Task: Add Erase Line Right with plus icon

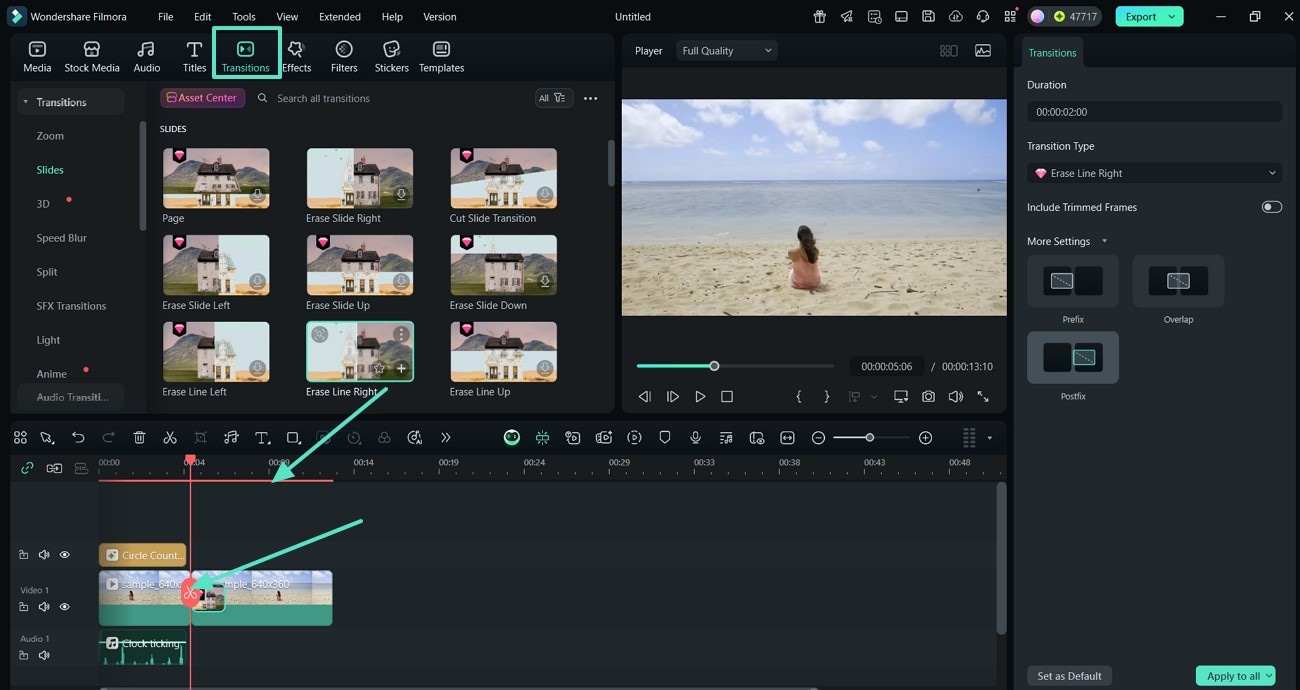Action: pos(401,369)
